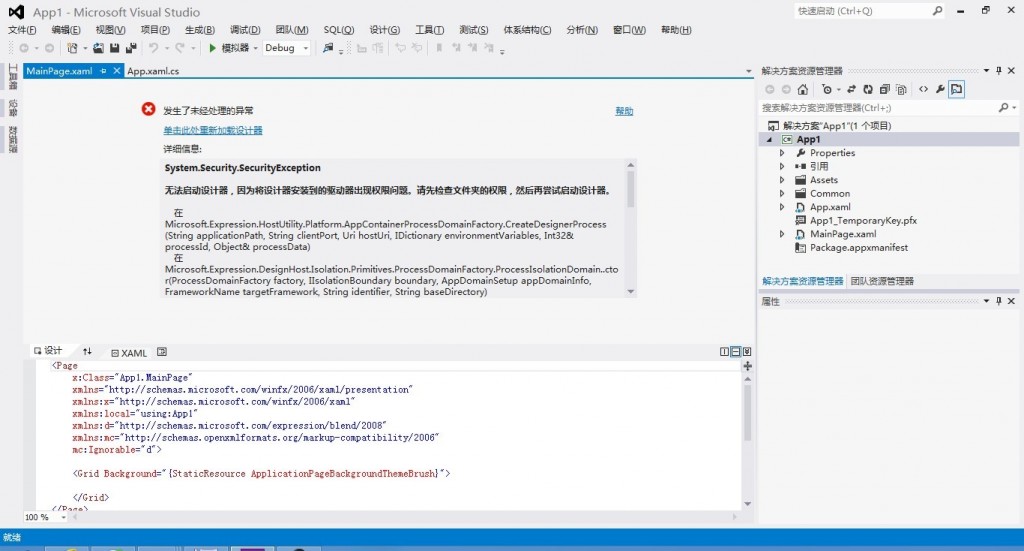Swap design and XAML panes
The width and height of the screenshot is (1024, 551).
click(88, 351)
